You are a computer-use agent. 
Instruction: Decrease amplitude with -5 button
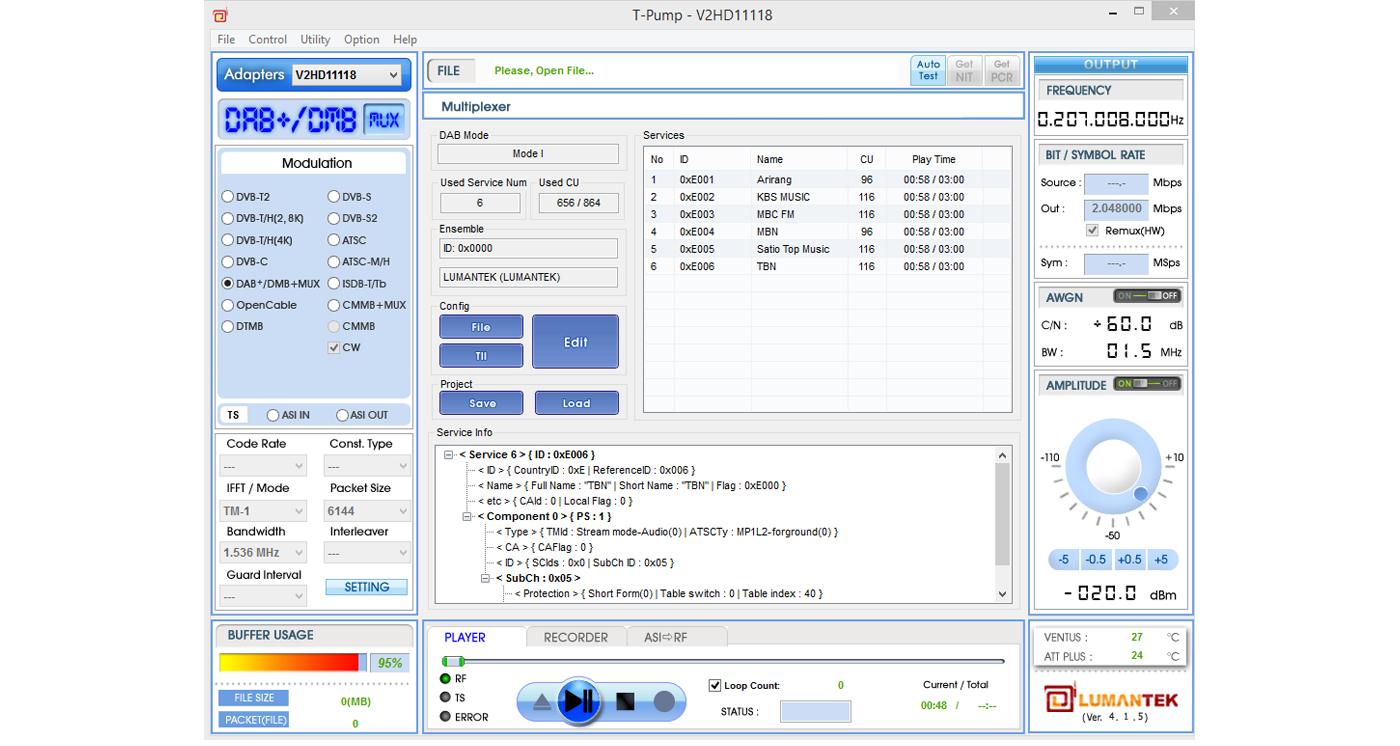(x=1063, y=560)
